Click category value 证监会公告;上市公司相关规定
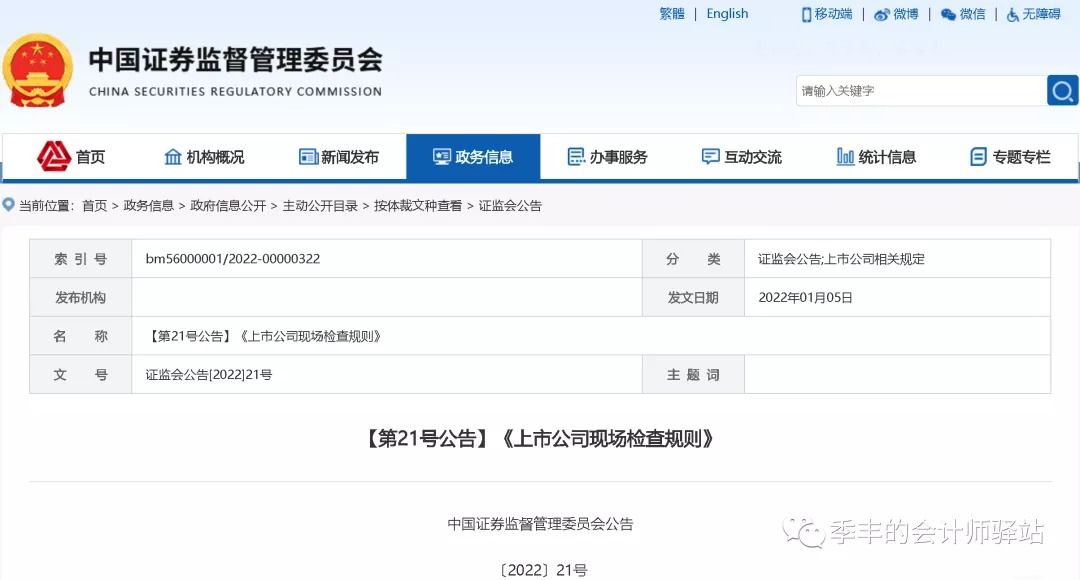1080x580 pixels. (841, 259)
